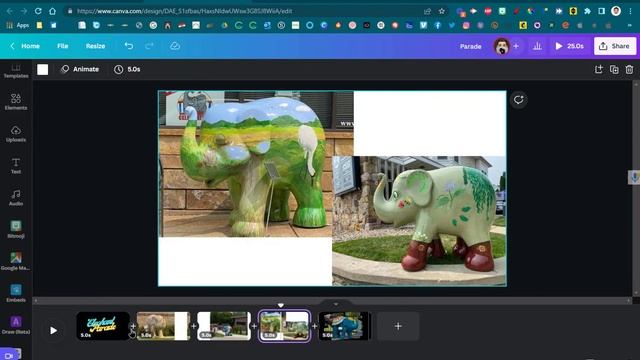Image resolution: width=640 pixels, height=360 pixels.
Task: Select the Elephant Parade title page thumbnail
Action: (x=103, y=326)
